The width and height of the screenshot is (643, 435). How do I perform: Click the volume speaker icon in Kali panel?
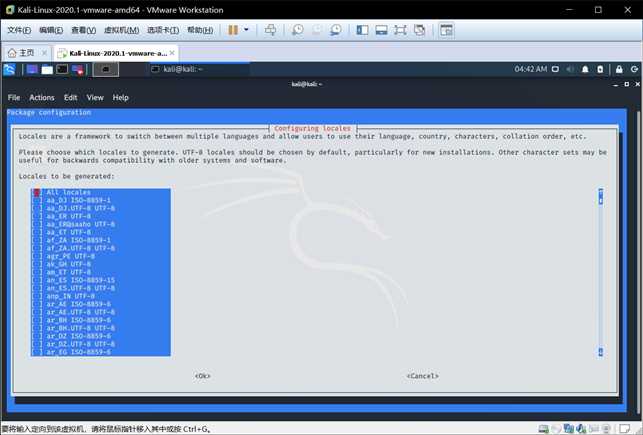[570, 69]
